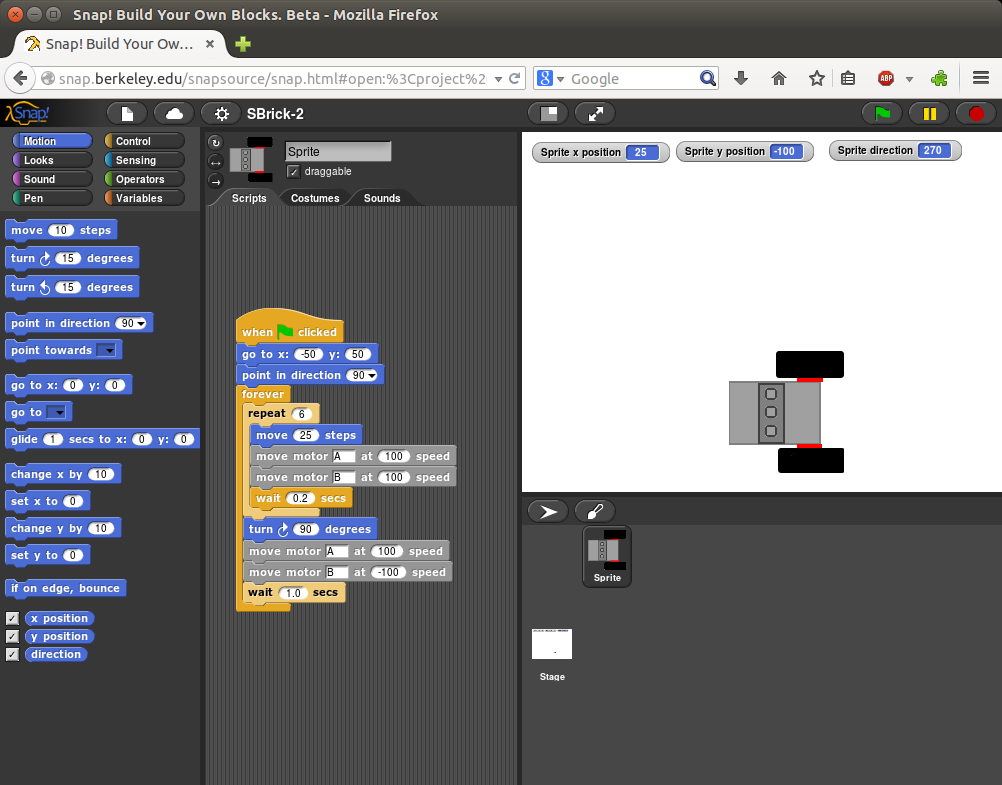Open the search engine selector dropdown
Image resolution: width=1002 pixels, height=785 pixels.
click(551, 79)
